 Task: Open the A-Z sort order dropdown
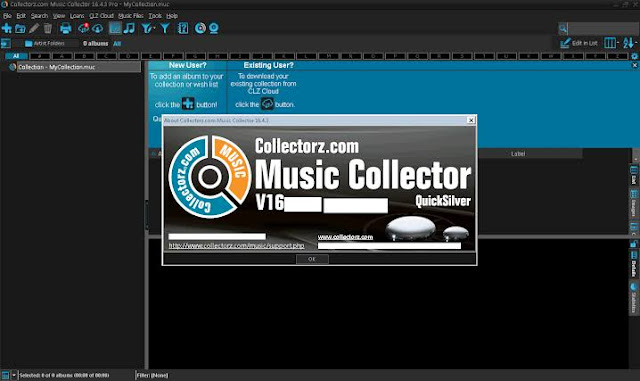coord(630,43)
